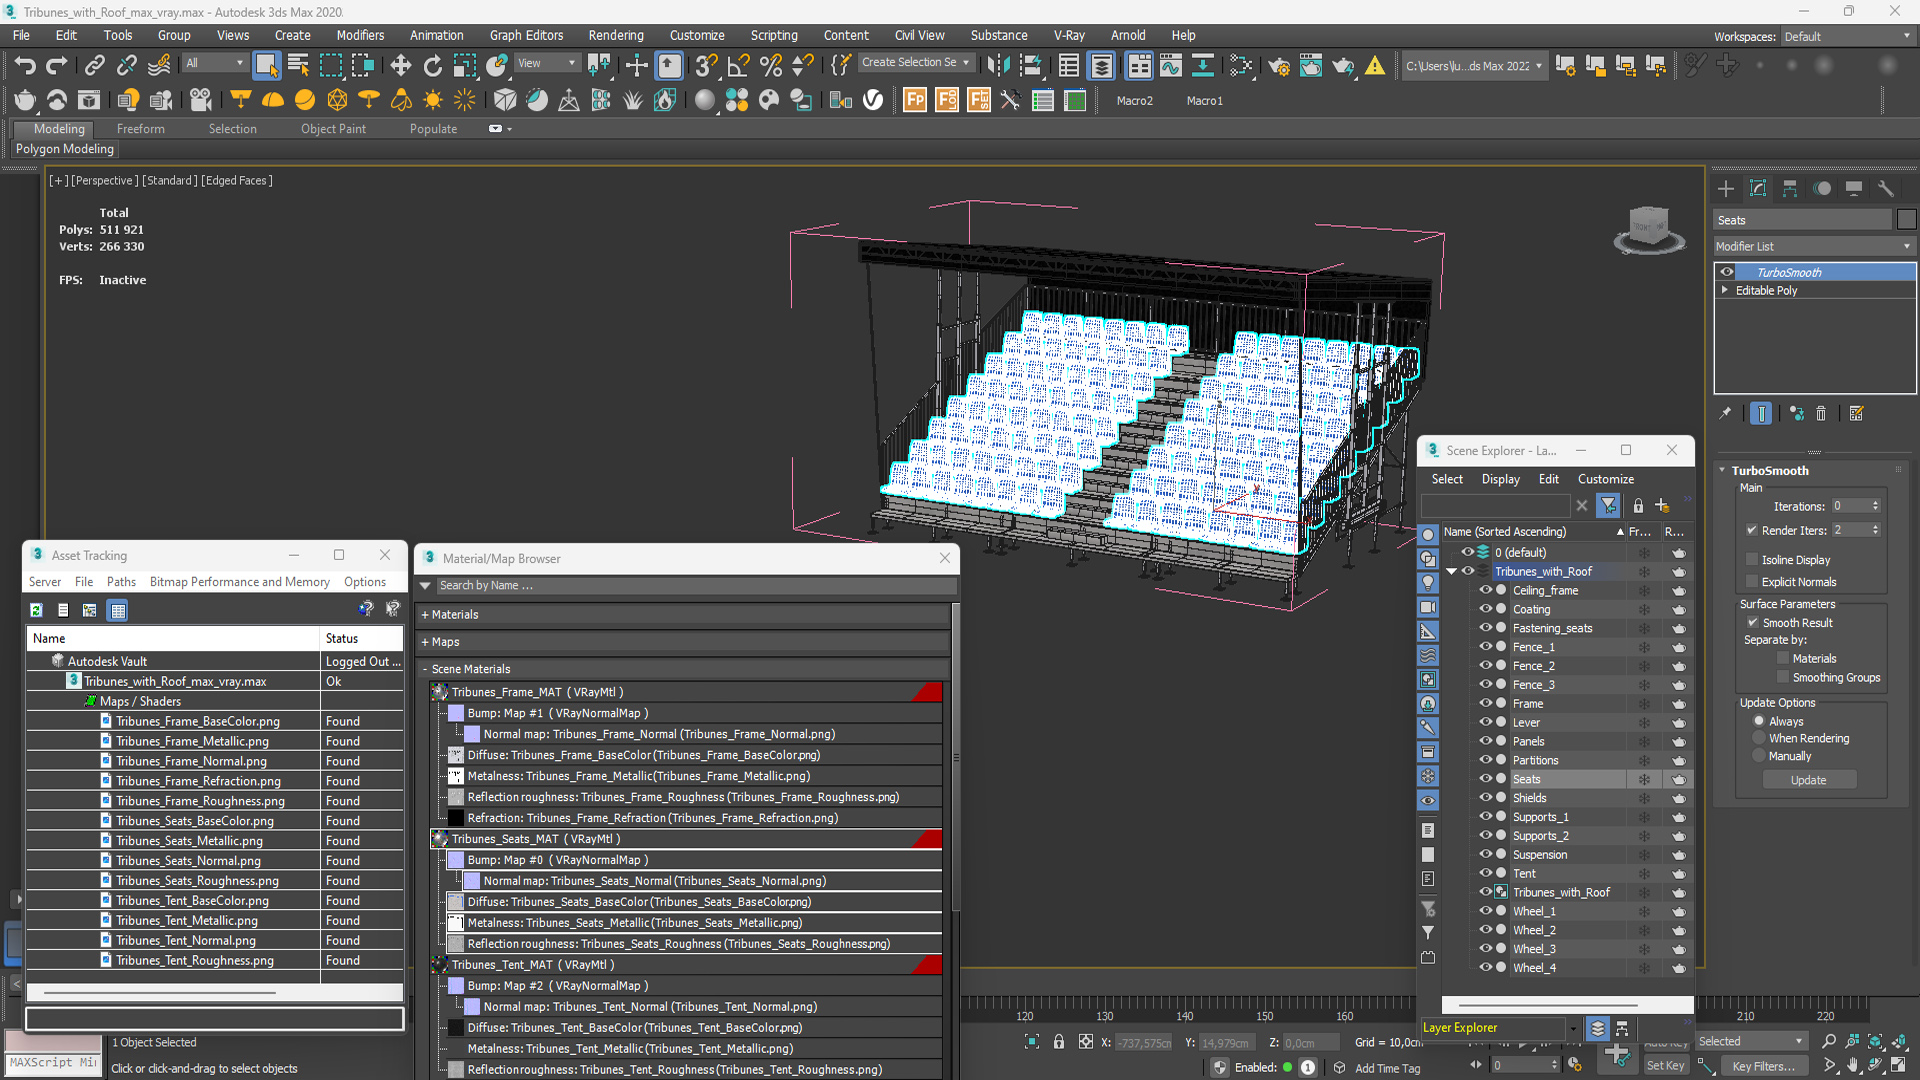Open the Graph Editors menu
Screen dimensions: 1920x1080
(x=526, y=35)
